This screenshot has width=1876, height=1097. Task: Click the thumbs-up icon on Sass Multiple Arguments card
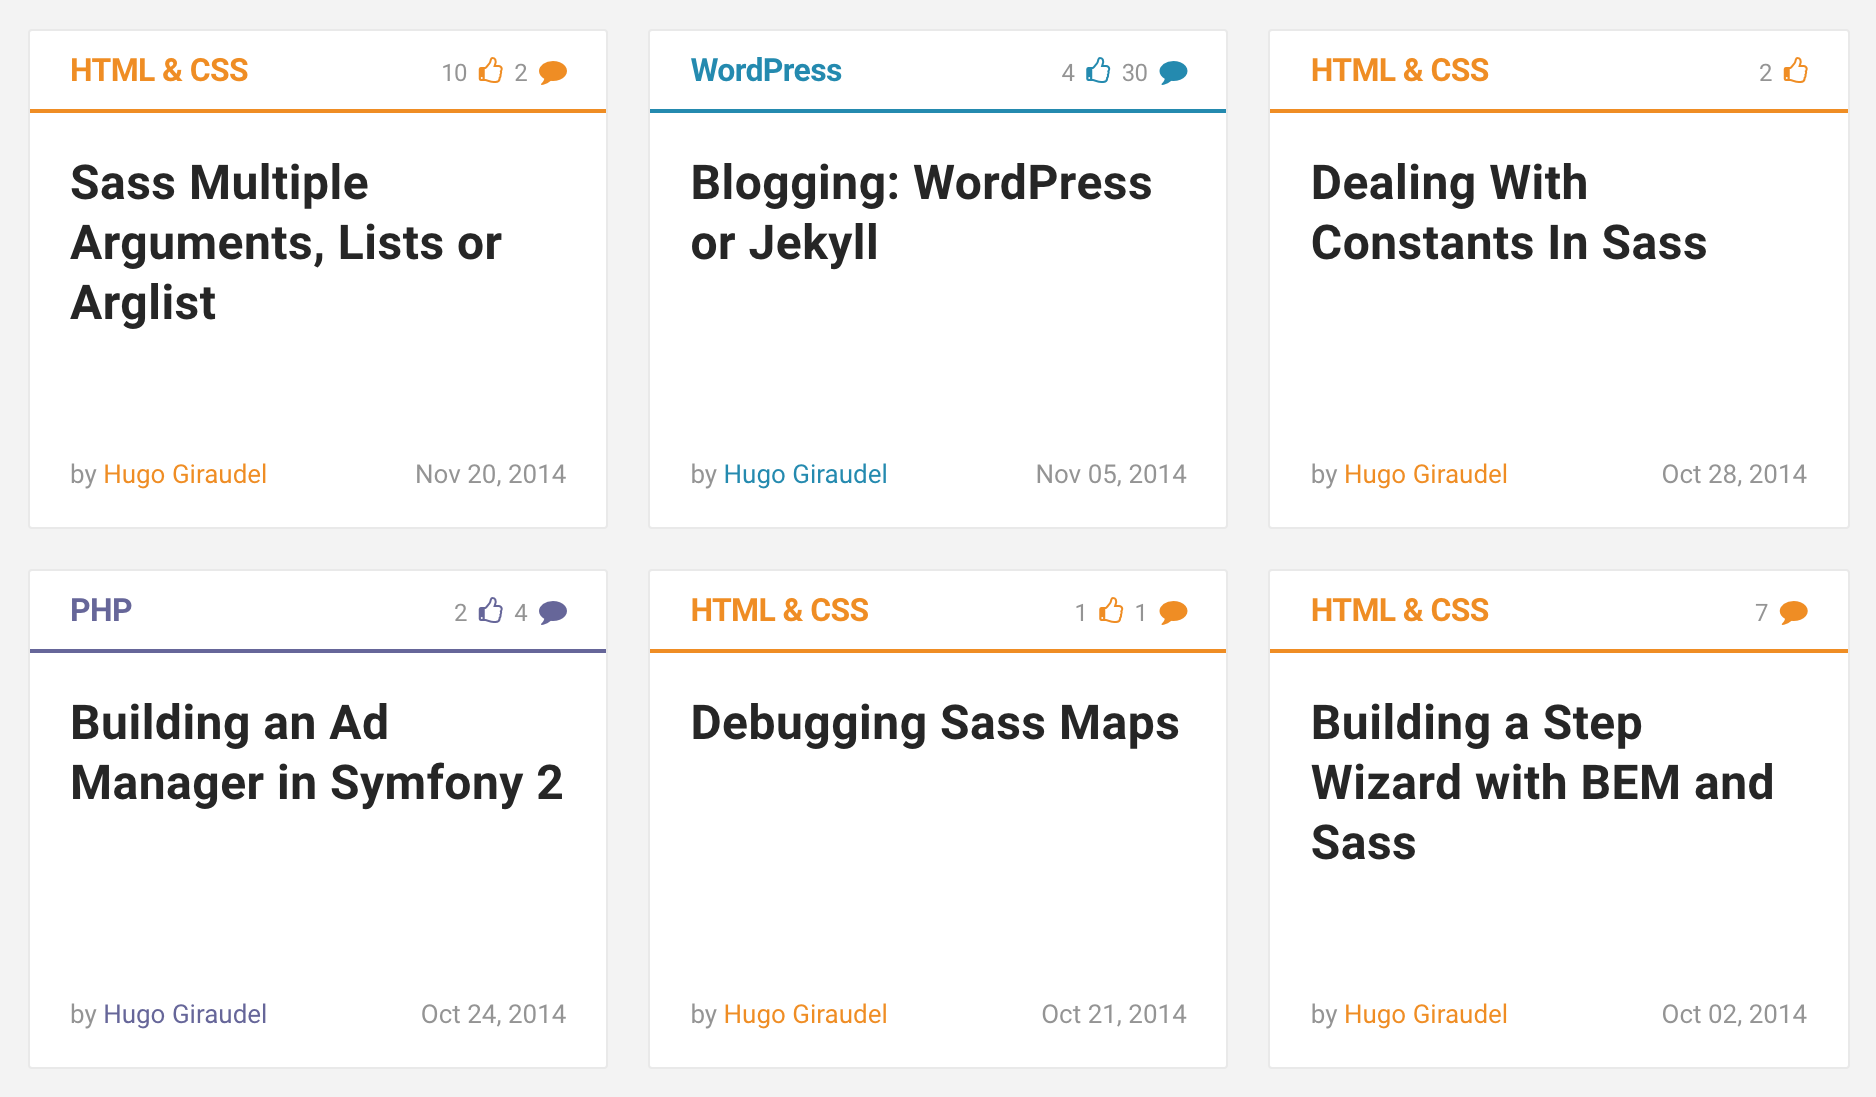pyautogui.click(x=490, y=71)
